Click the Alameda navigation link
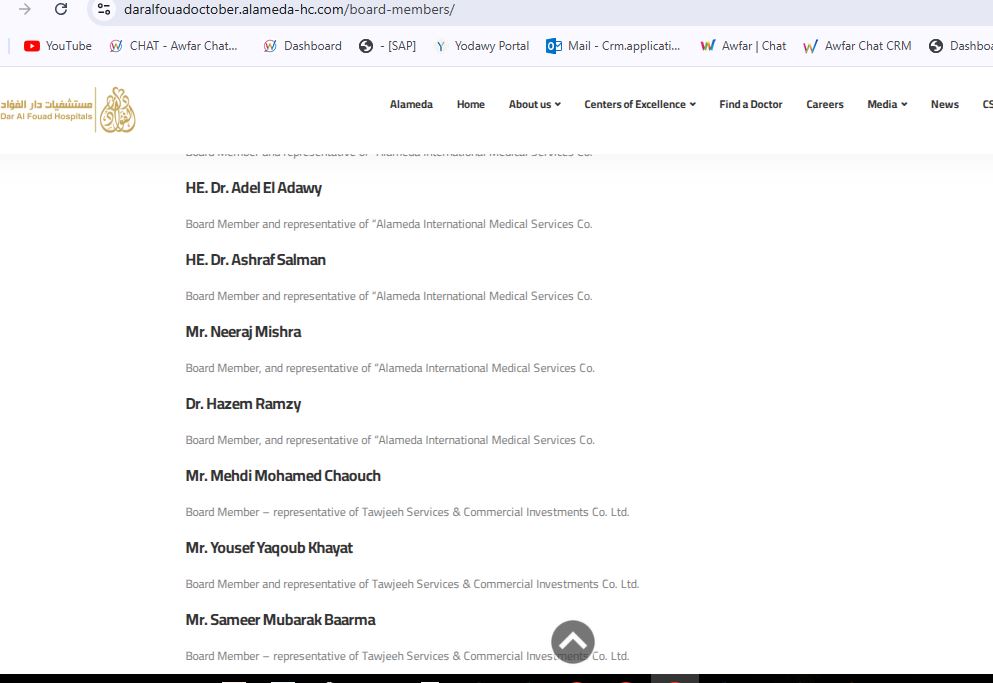This screenshot has height=683, width=993. (411, 105)
